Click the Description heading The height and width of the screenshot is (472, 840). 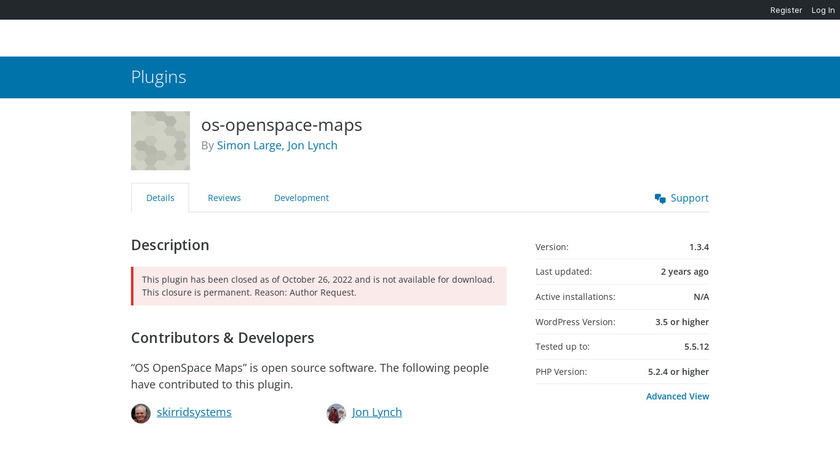coord(170,245)
